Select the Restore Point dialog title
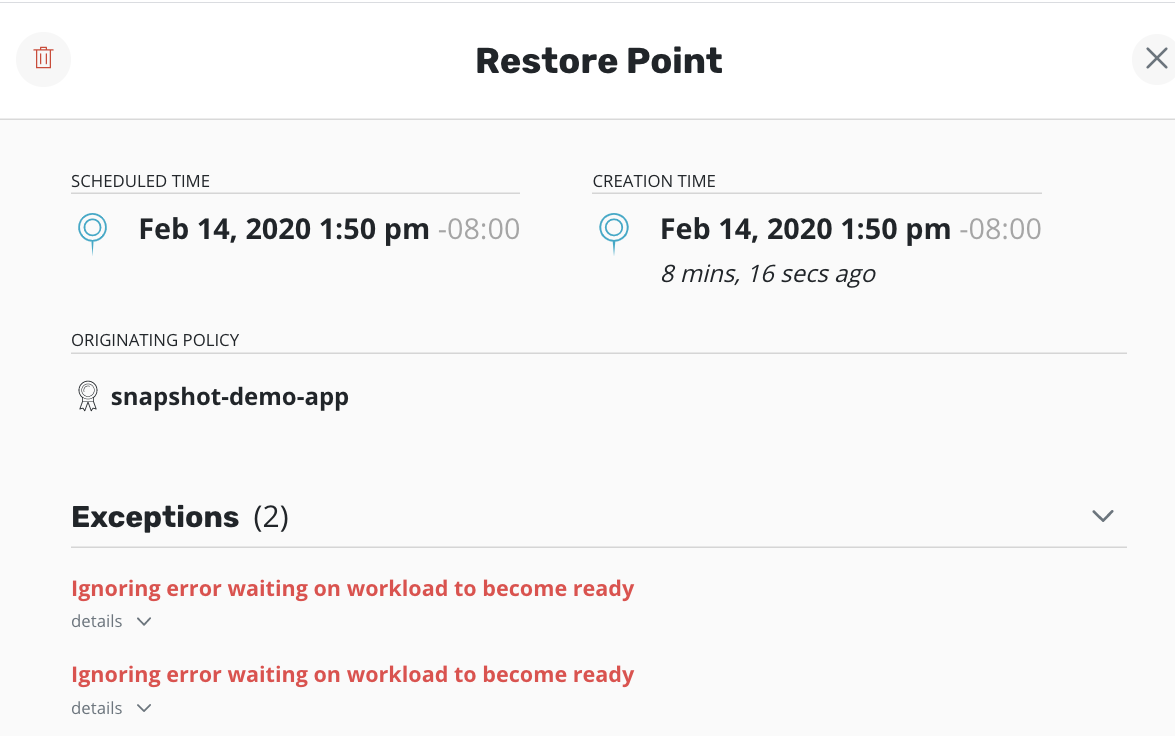The height and width of the screenshot is (736, 1175). 598,60
